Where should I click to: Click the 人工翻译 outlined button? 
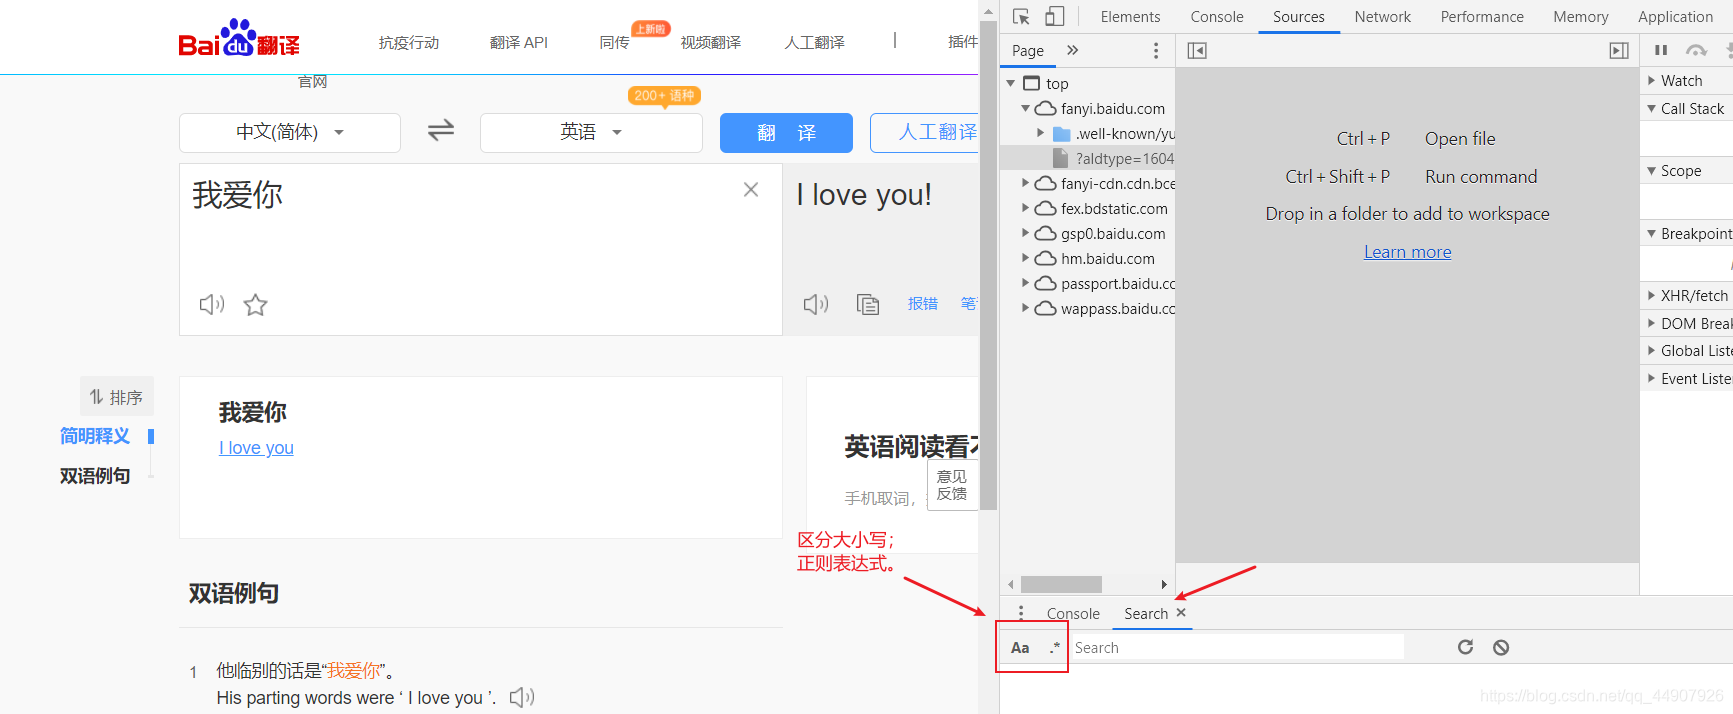[925, 132]
